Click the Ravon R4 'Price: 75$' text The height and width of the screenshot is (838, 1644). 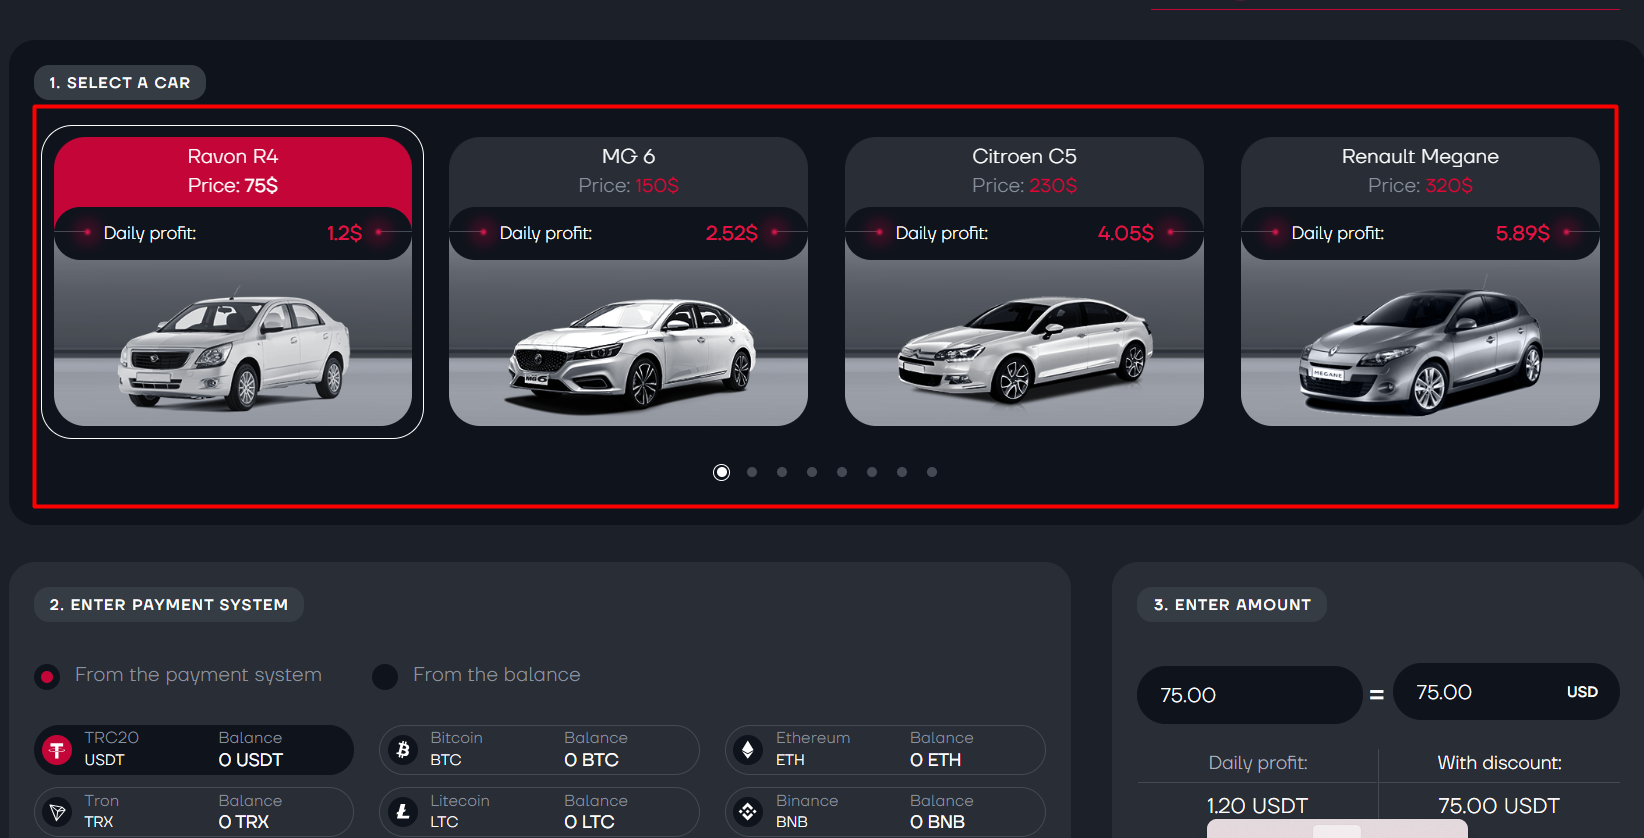tap(233, 185)
